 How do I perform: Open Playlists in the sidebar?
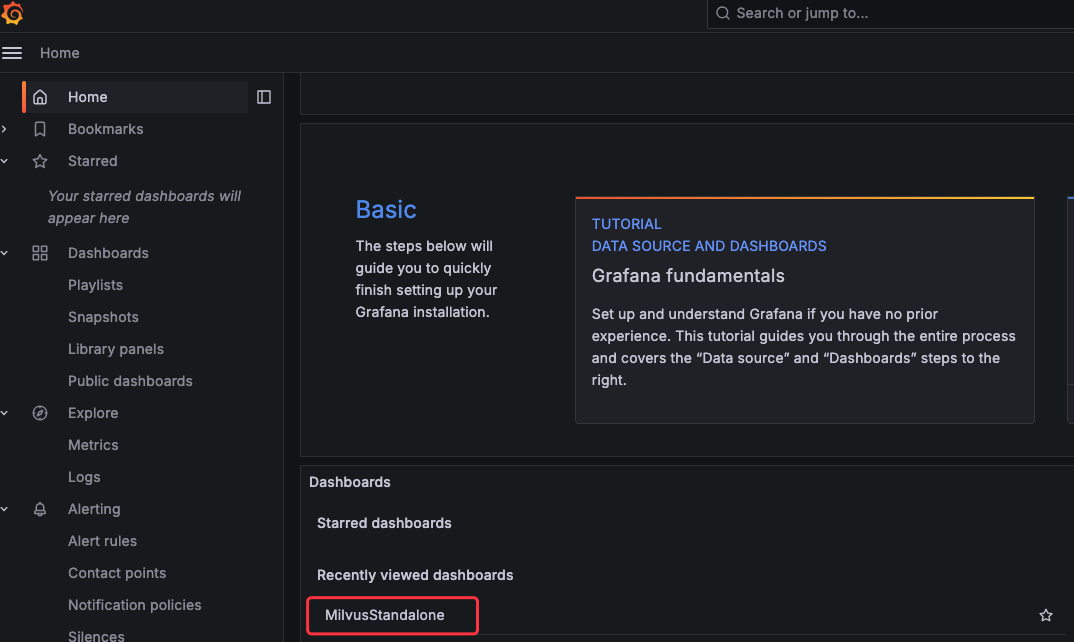[95, 285]
